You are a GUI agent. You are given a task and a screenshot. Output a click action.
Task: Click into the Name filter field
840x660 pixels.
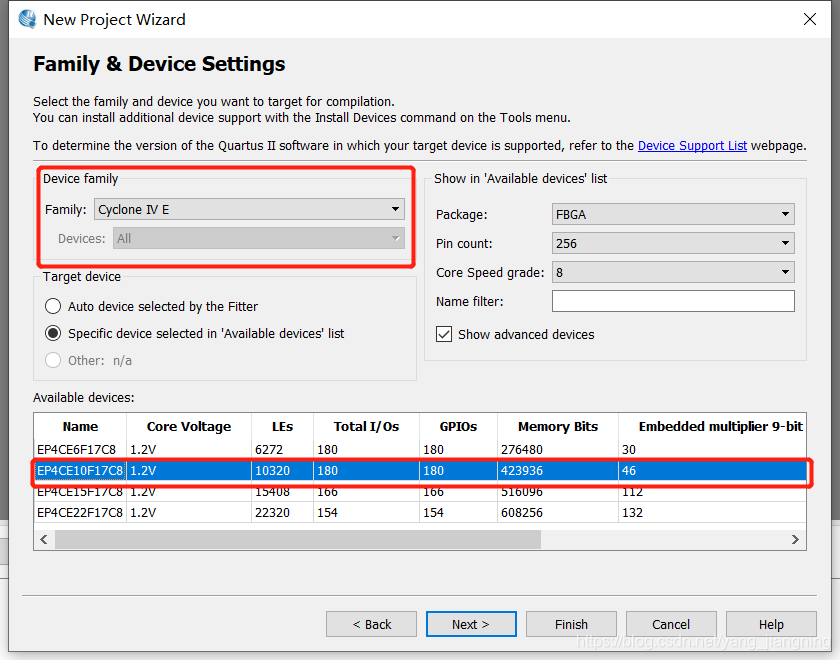(673, 301)
